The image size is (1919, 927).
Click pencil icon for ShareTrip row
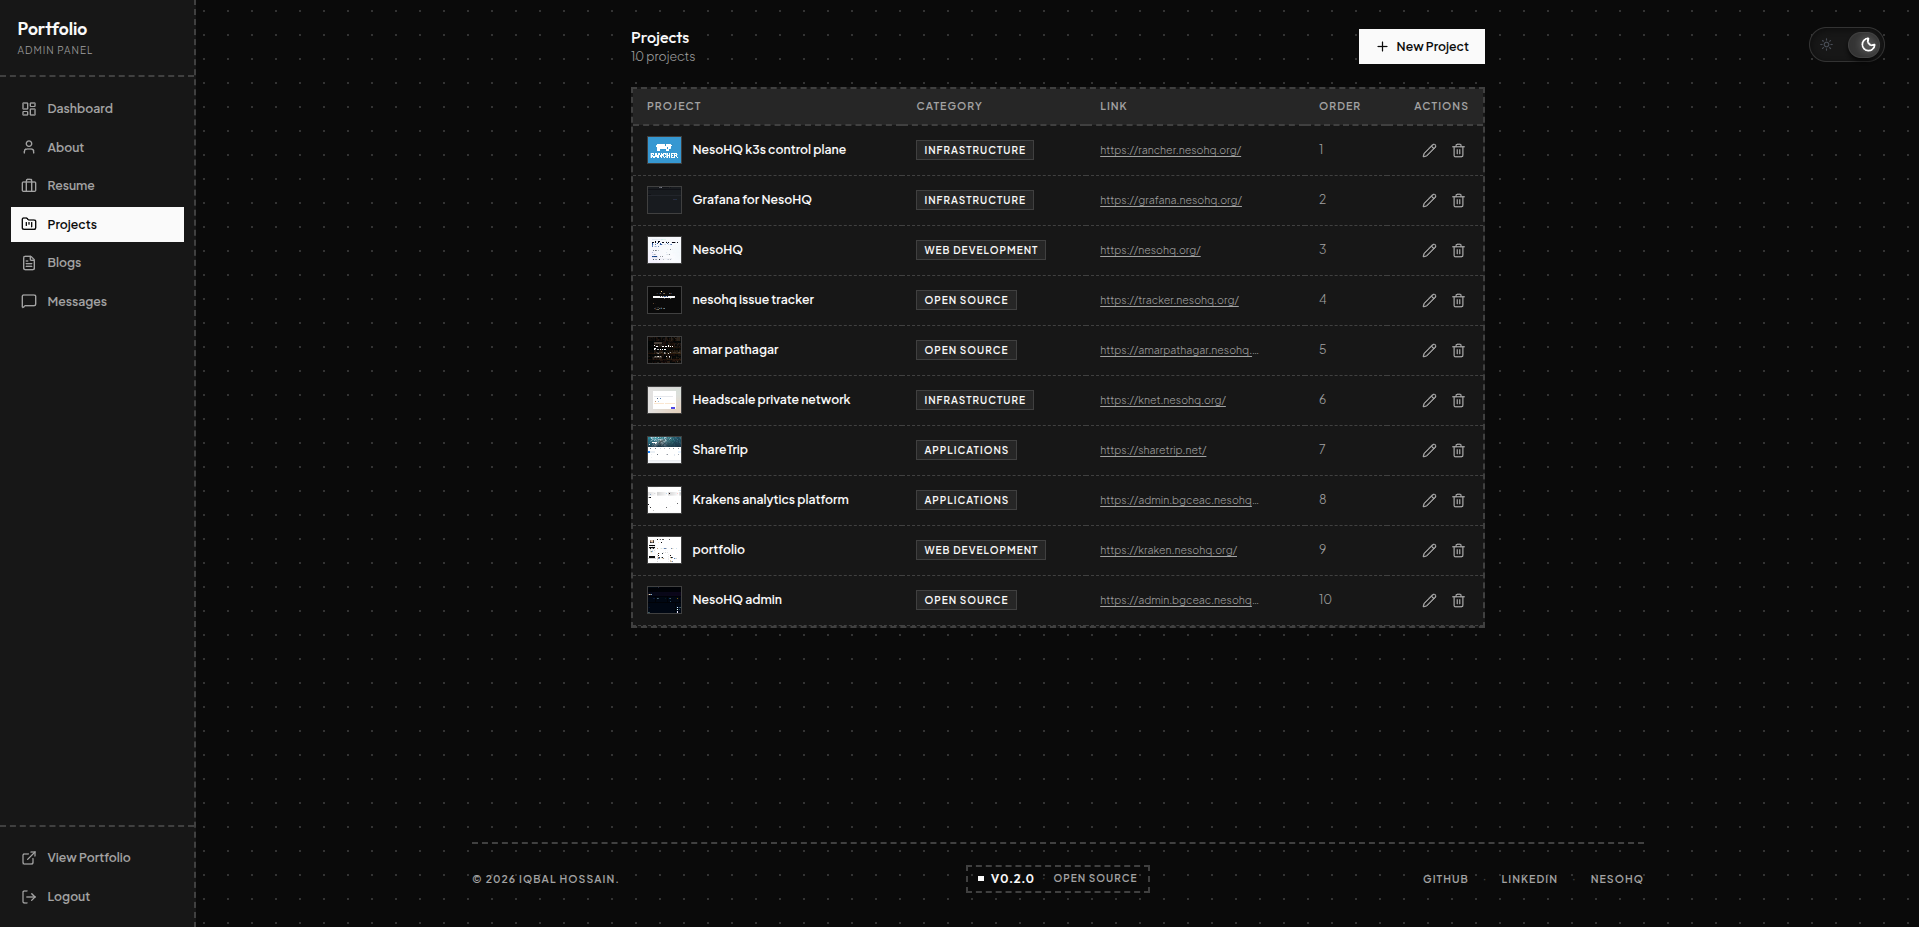point(1429,450)
